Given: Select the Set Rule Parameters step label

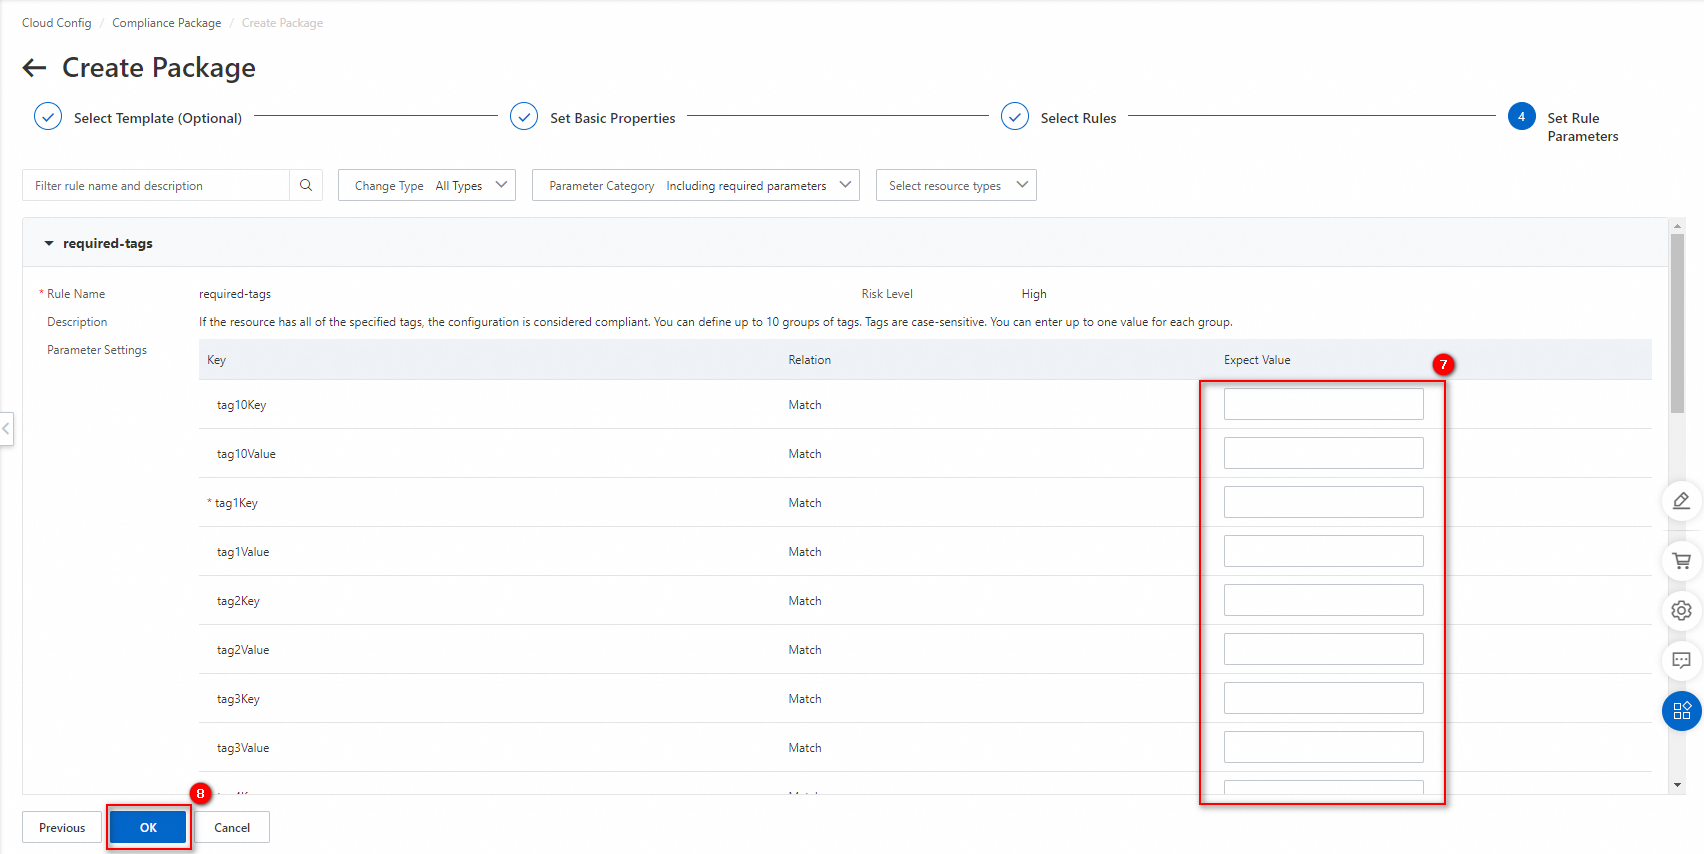Looking at the screenshot, I should coord(1583,127).
